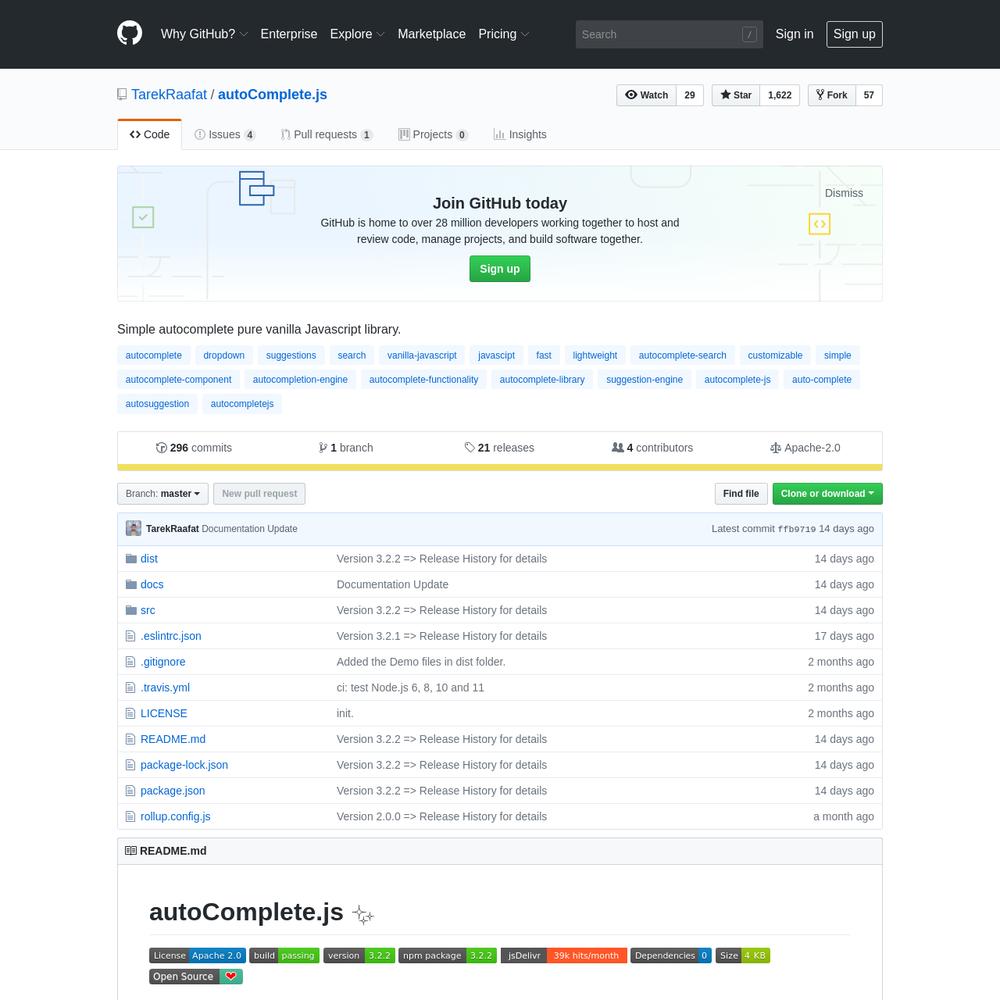Click the Watch button
This screenshot has width=1000, height=1000.
tap(647, 95)
